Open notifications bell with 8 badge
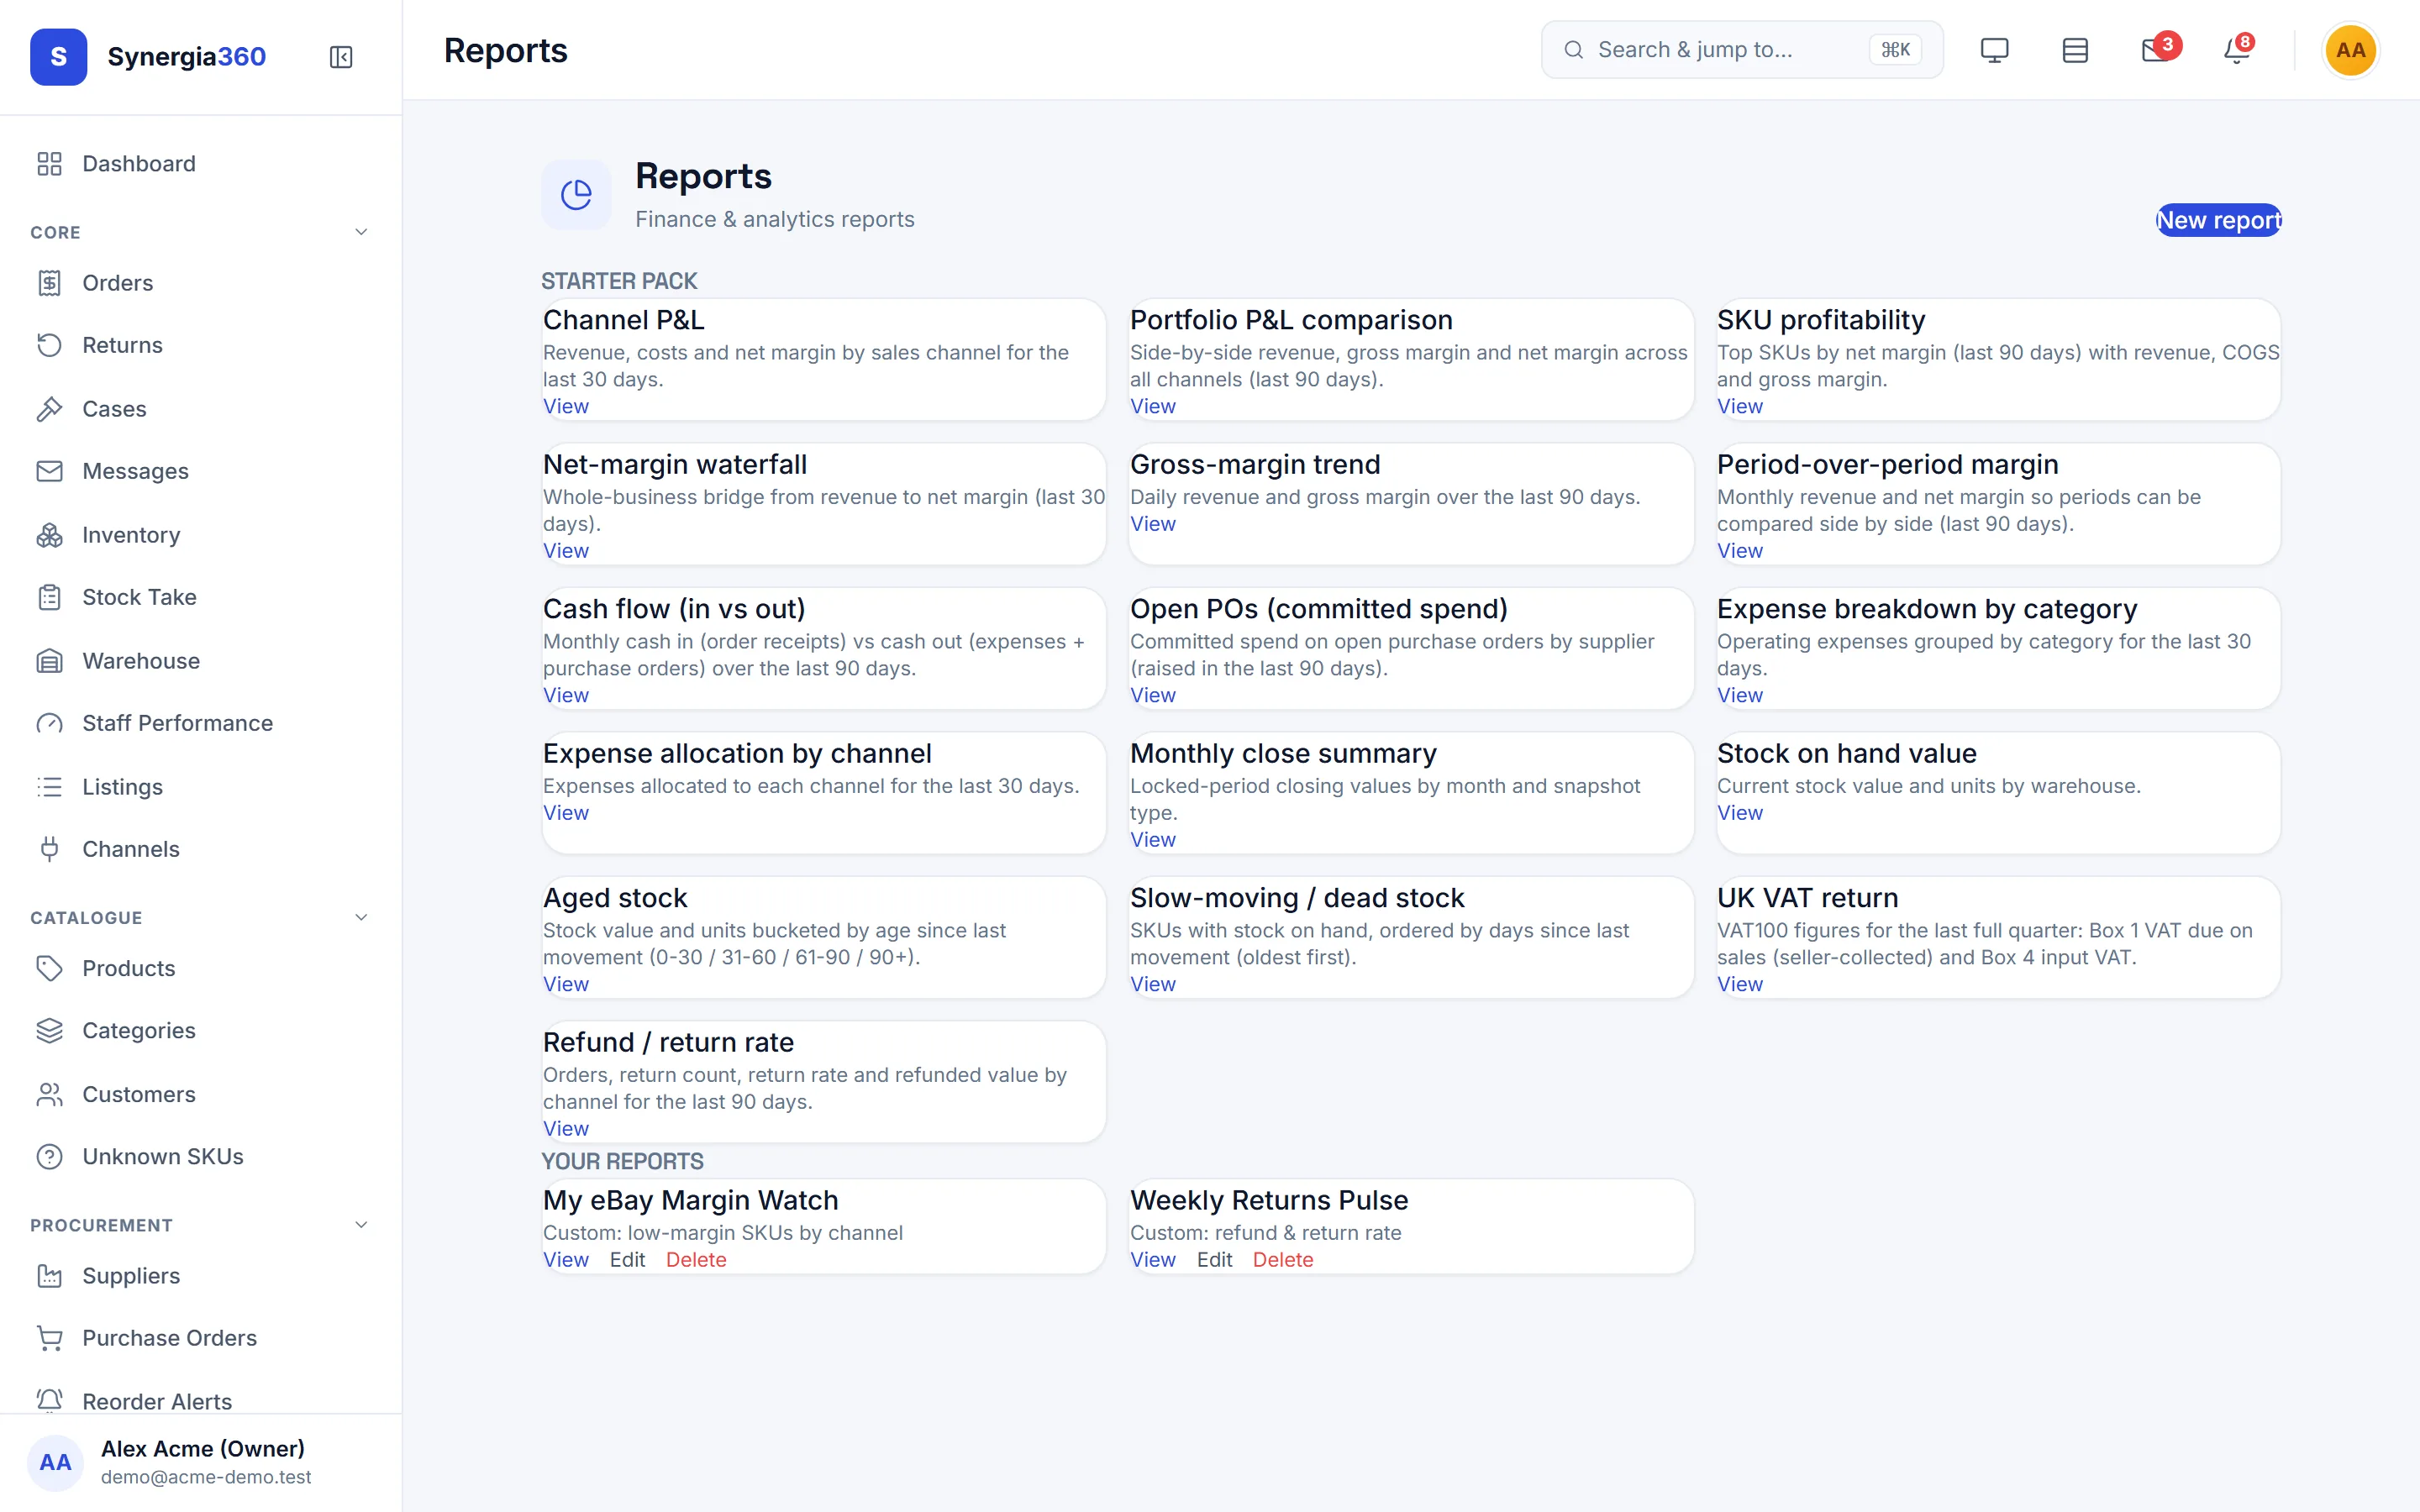2420x1512 pixels. coord(2237,49)
